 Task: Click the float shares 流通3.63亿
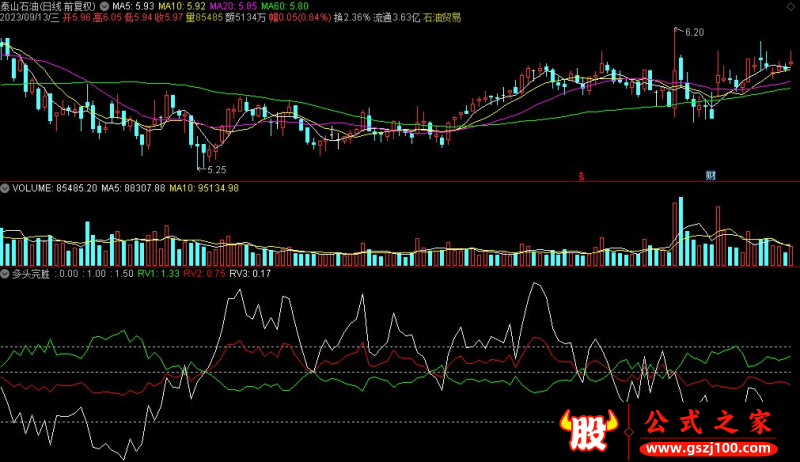pos(397,18)
